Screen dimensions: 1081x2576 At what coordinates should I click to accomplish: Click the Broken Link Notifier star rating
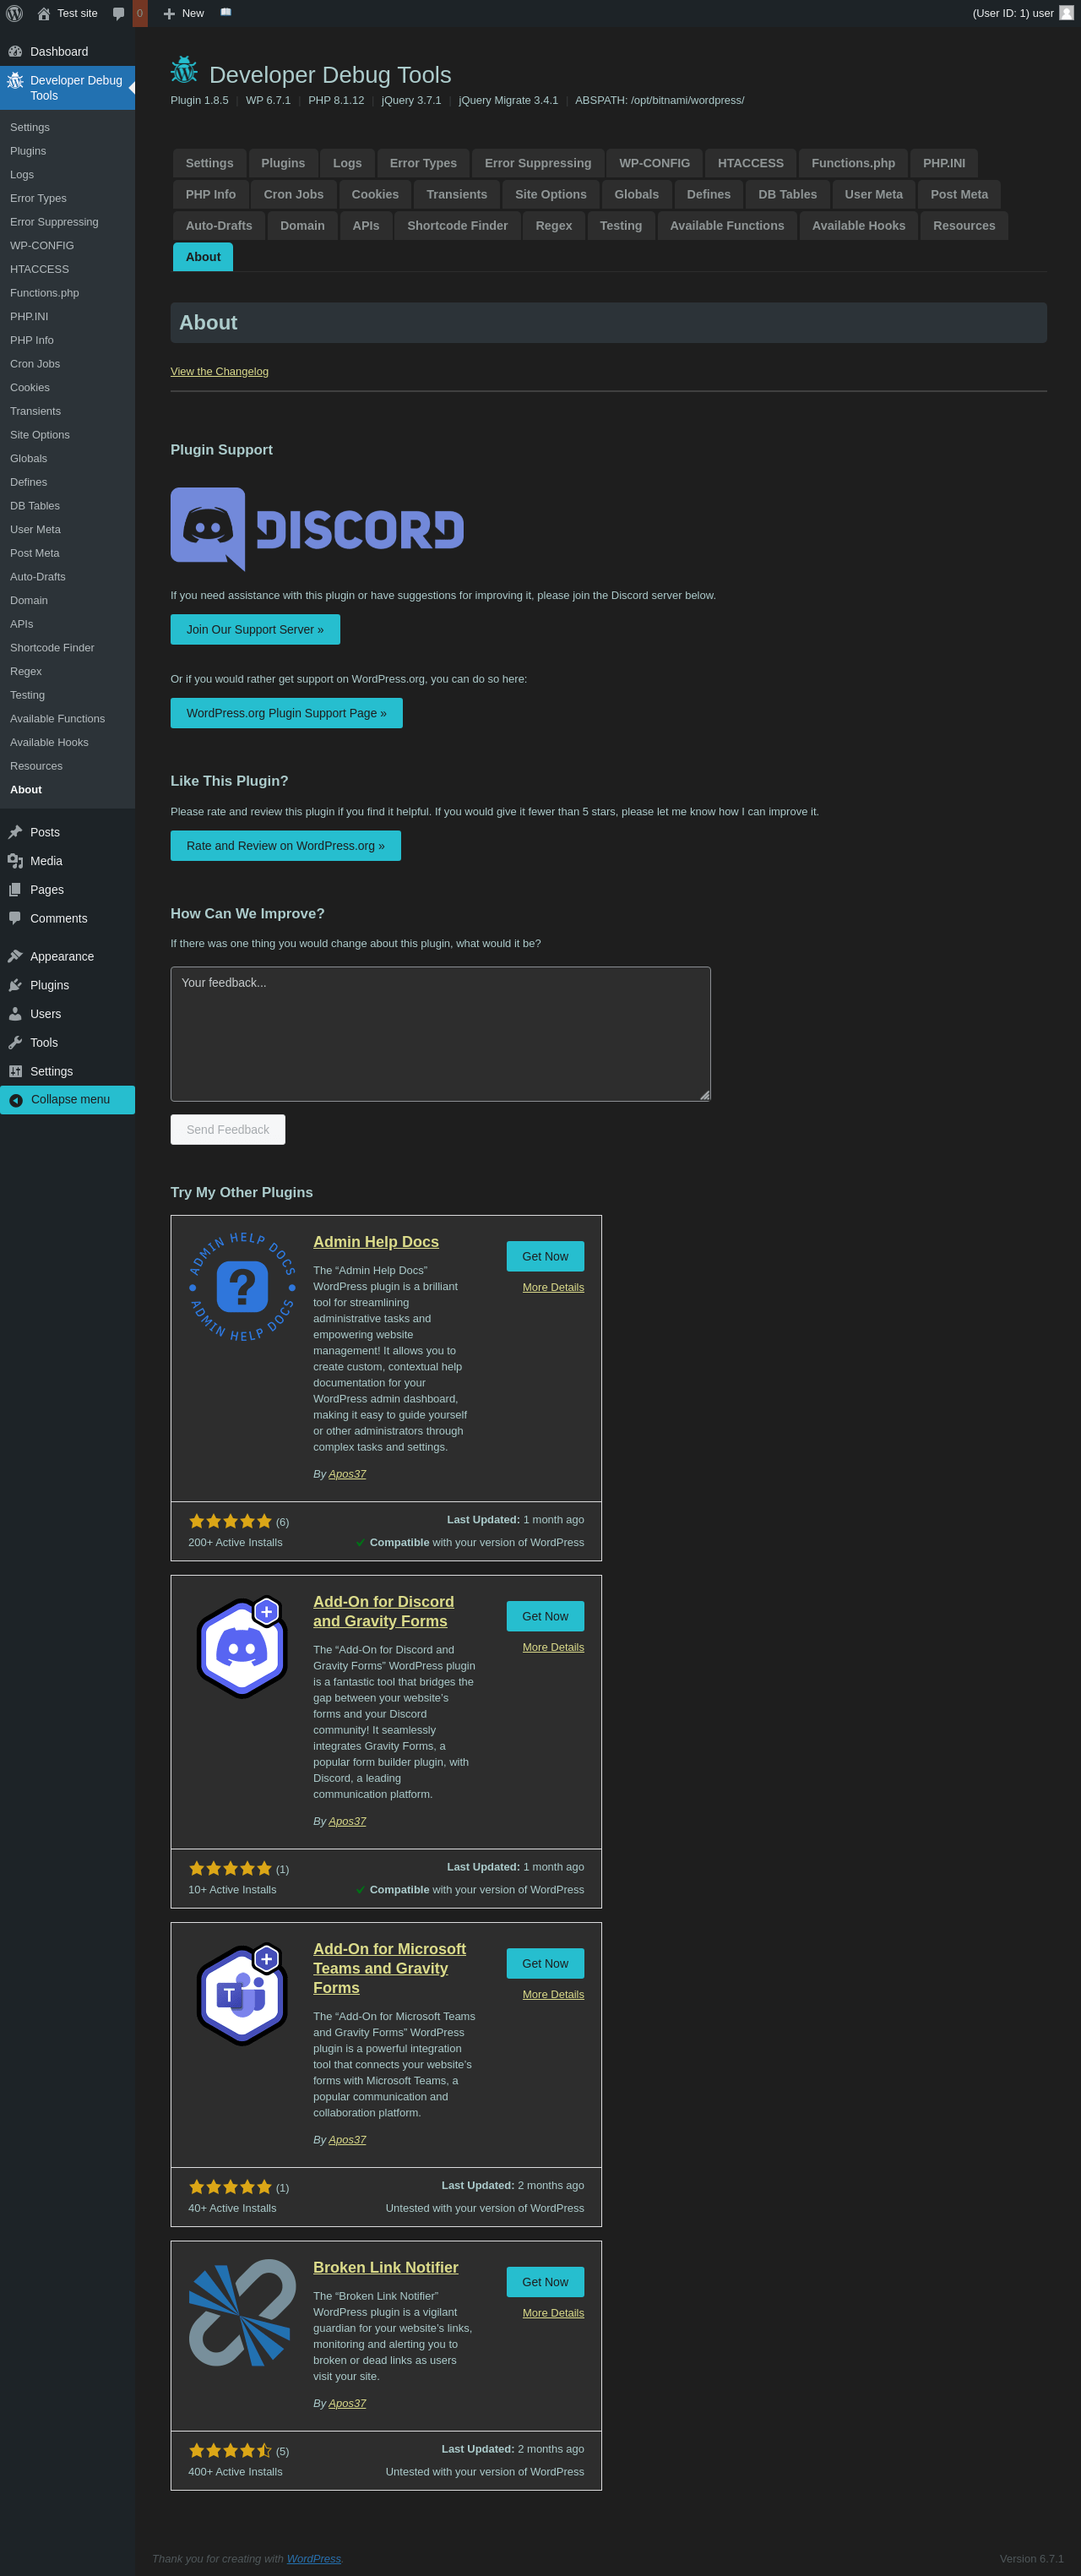[x=230, y=2451]
